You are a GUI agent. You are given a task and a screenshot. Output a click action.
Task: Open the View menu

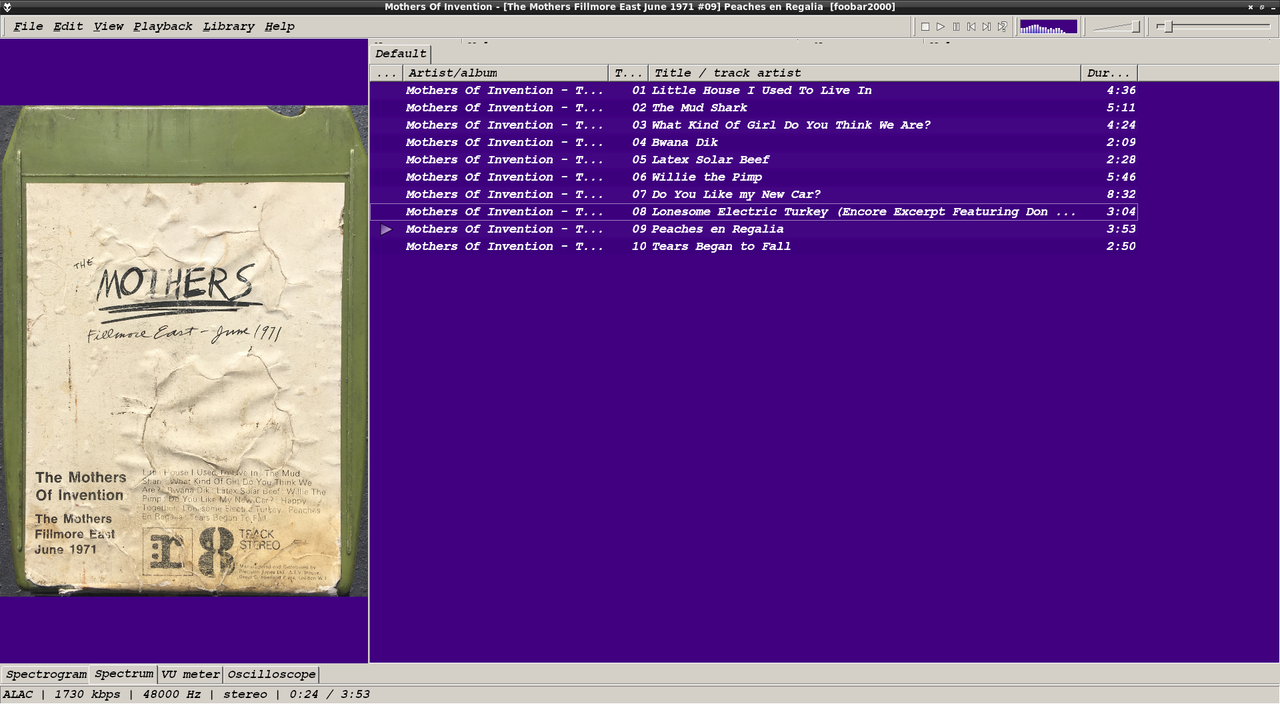tap(108, 26)
